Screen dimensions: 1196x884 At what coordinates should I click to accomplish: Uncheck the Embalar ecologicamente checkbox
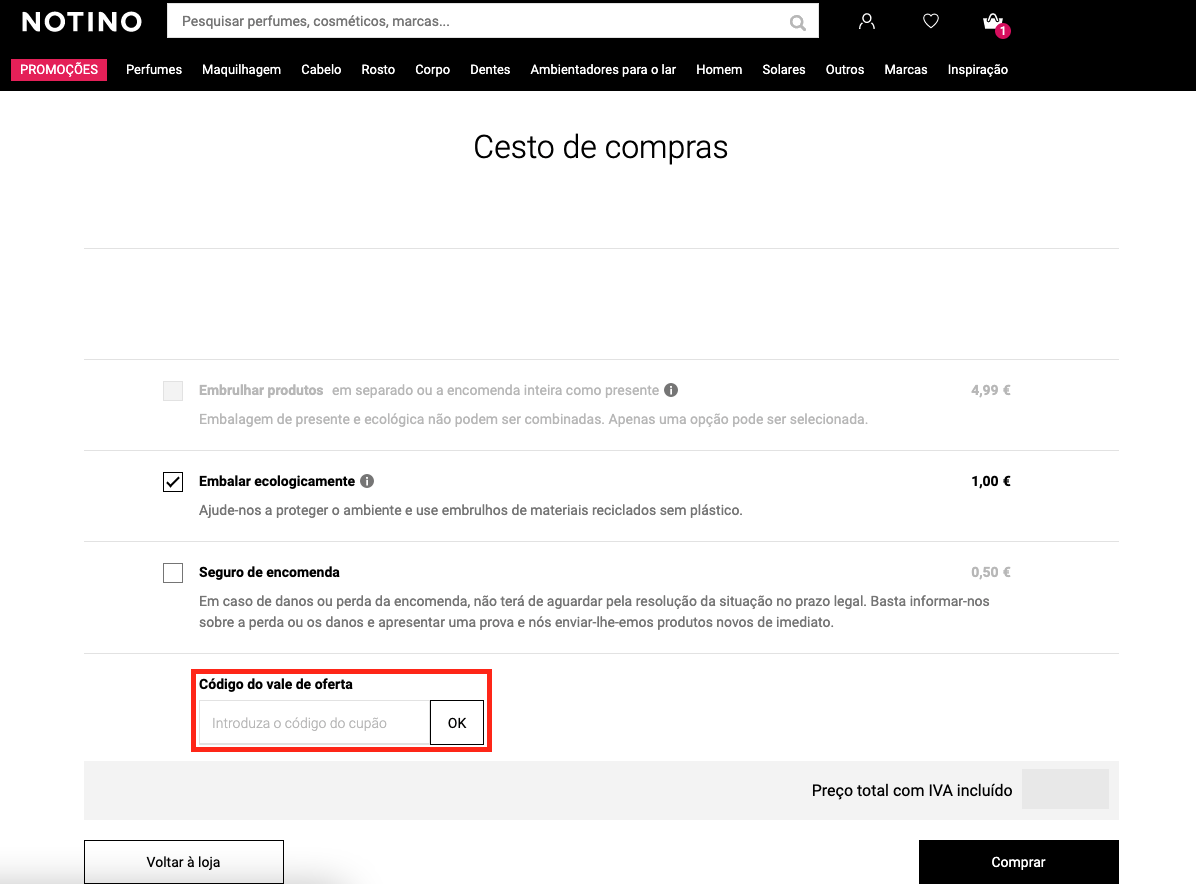pos(173,482)
